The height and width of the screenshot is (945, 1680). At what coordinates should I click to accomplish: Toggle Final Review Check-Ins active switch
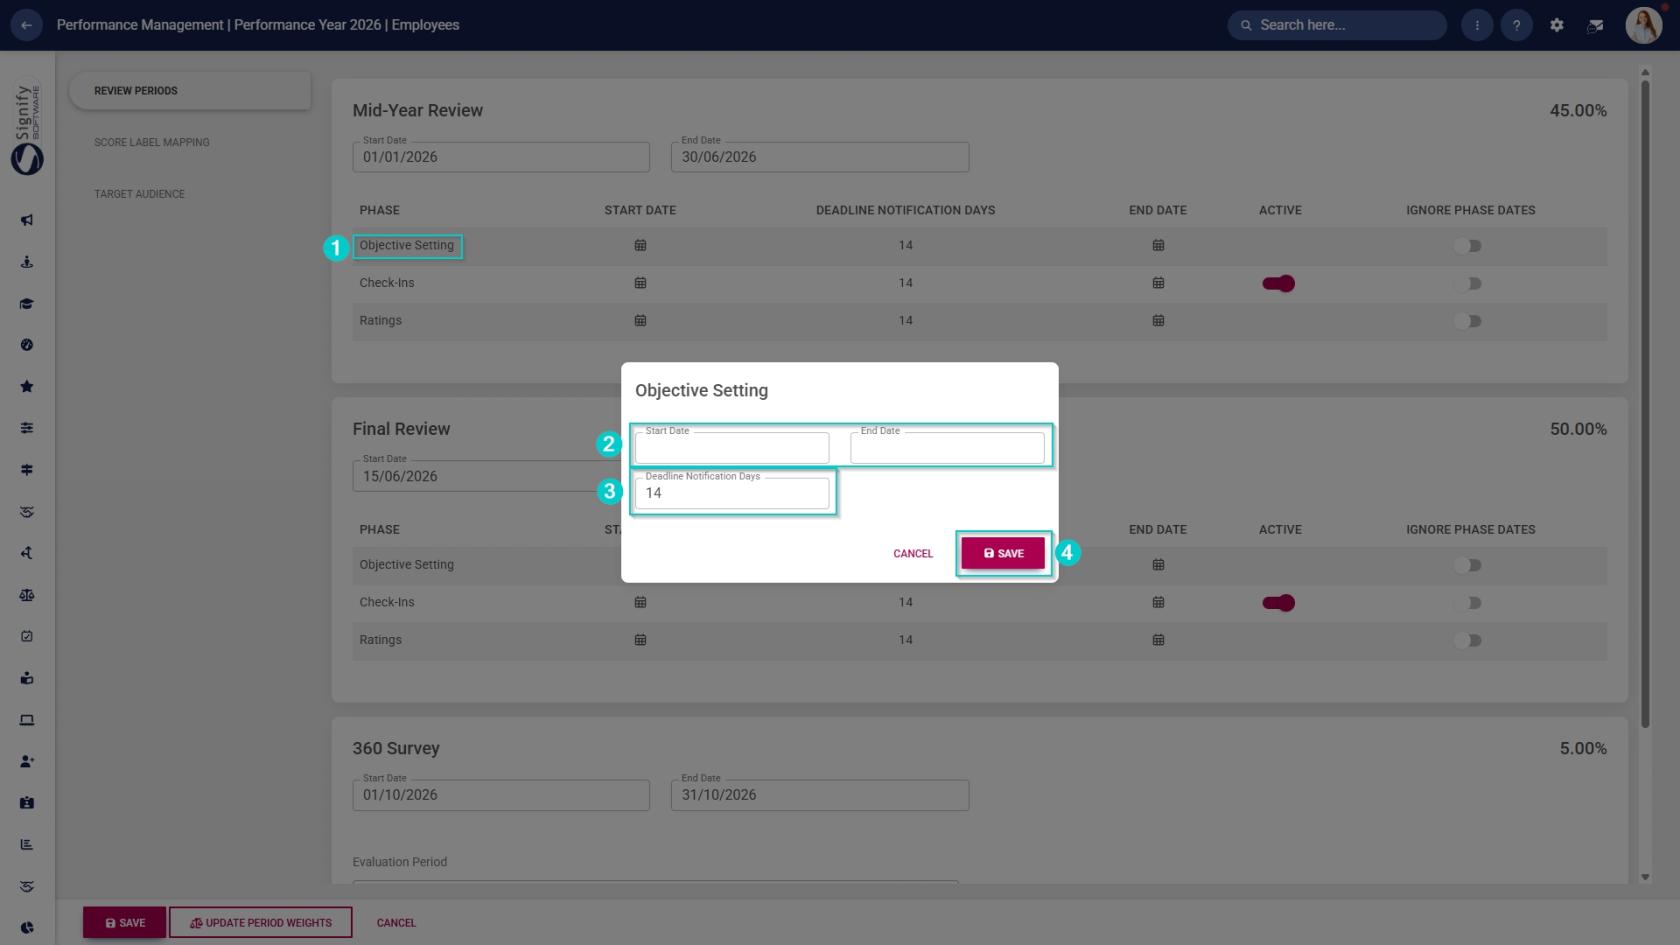[1279, 603]
